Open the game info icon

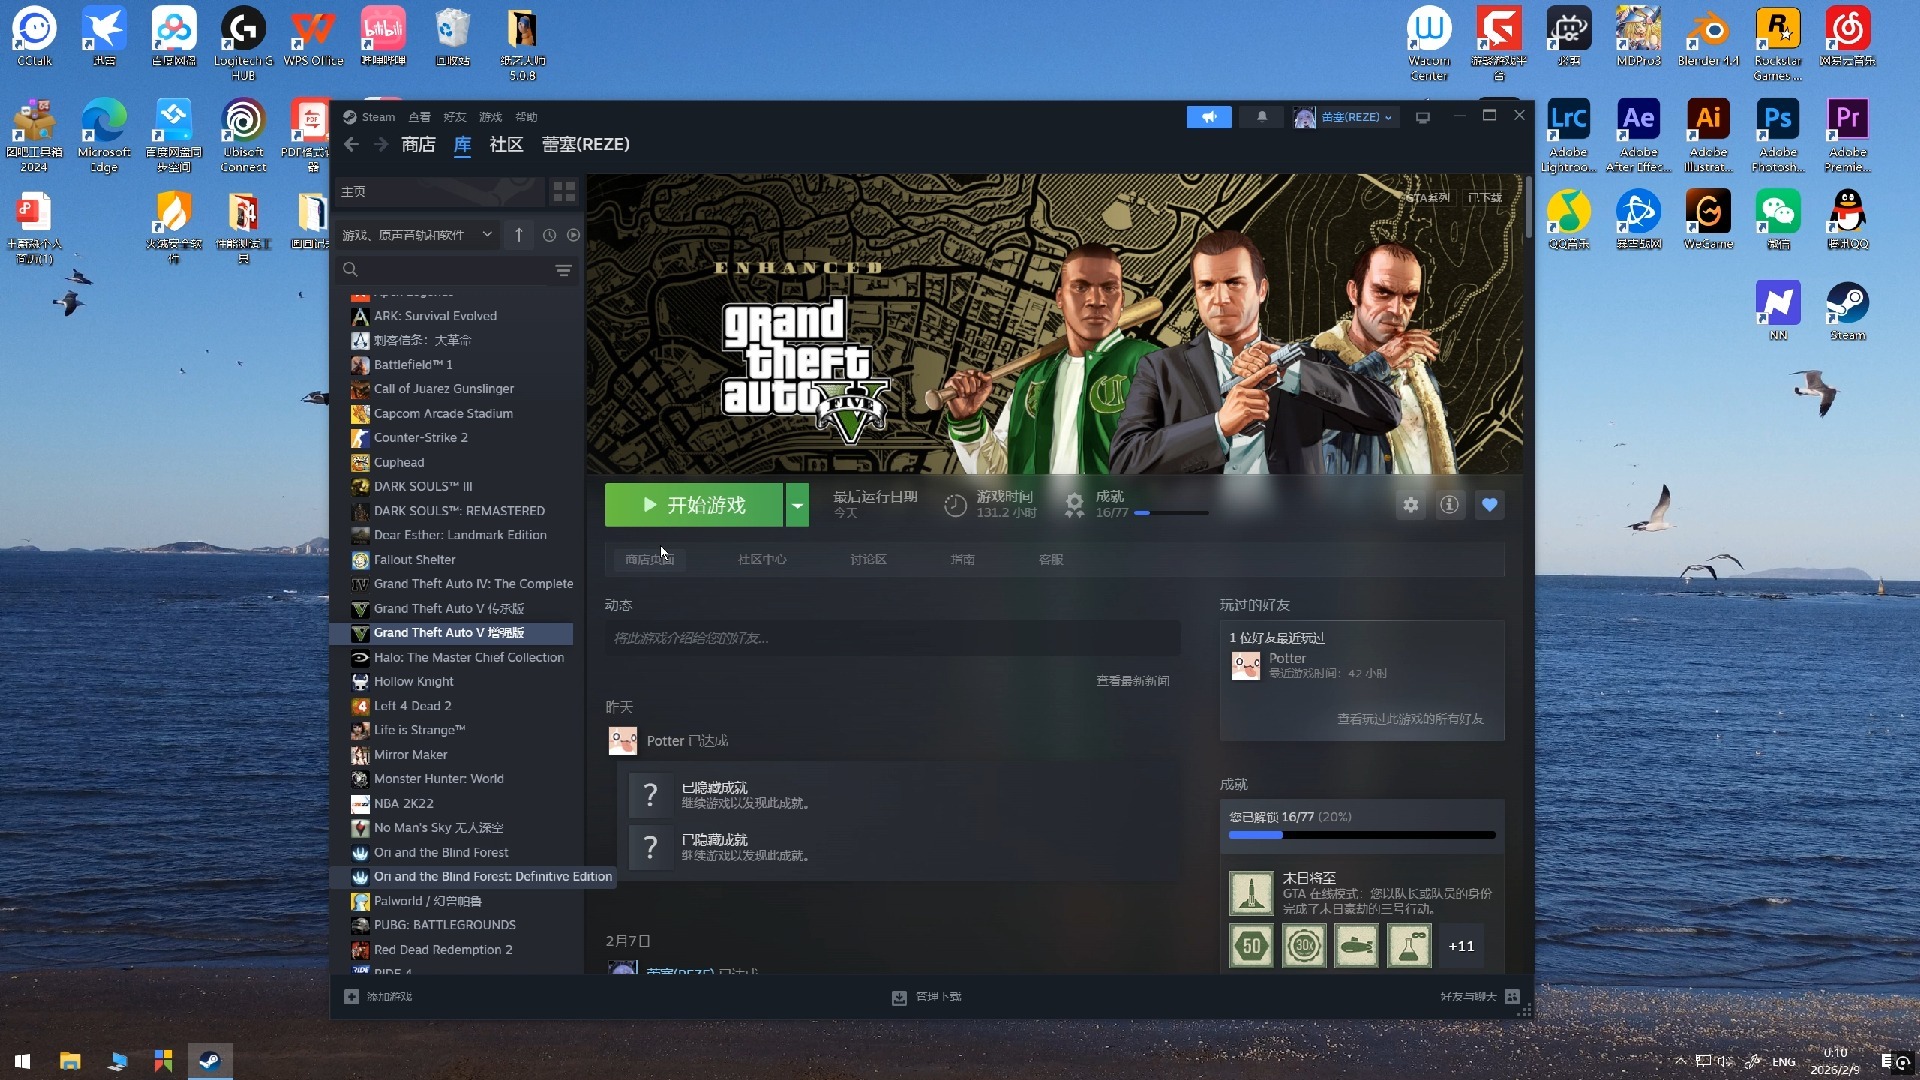[x=1449, y=505]
